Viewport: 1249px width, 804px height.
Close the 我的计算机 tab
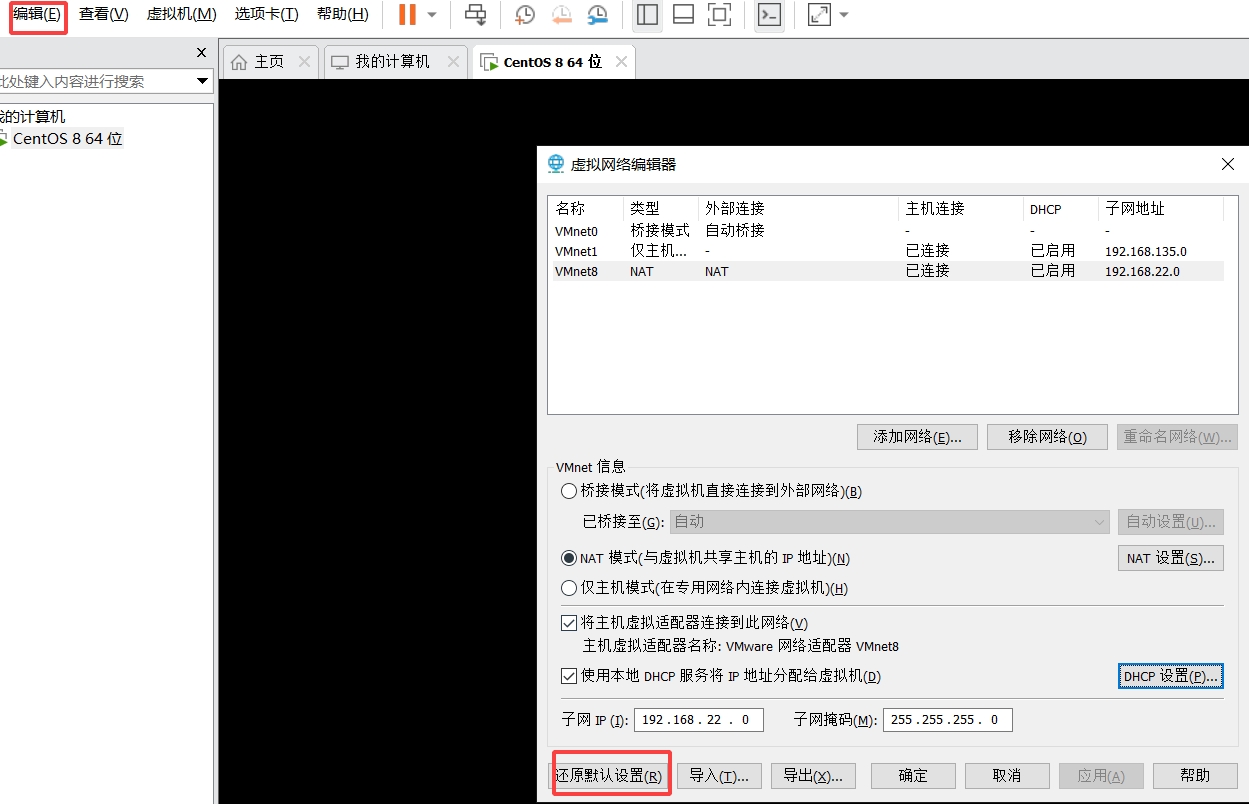click(x=453, y=62)
